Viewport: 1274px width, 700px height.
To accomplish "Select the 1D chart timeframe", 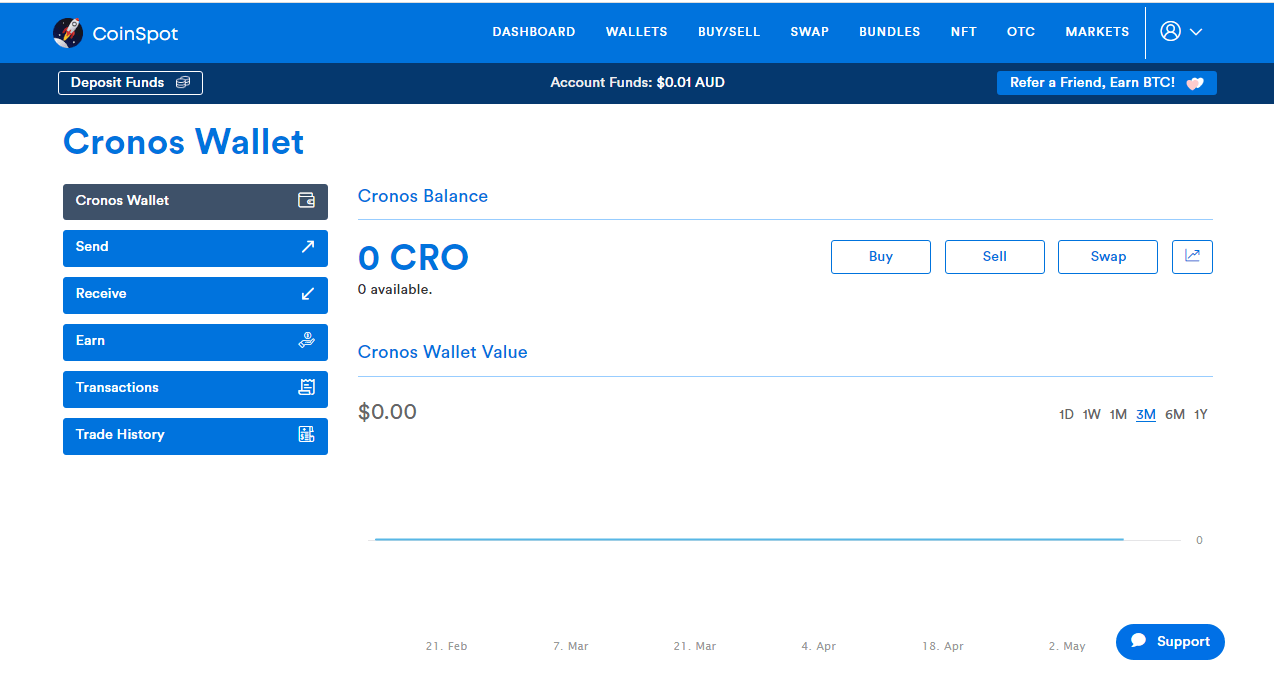I will pos(1065,413).
